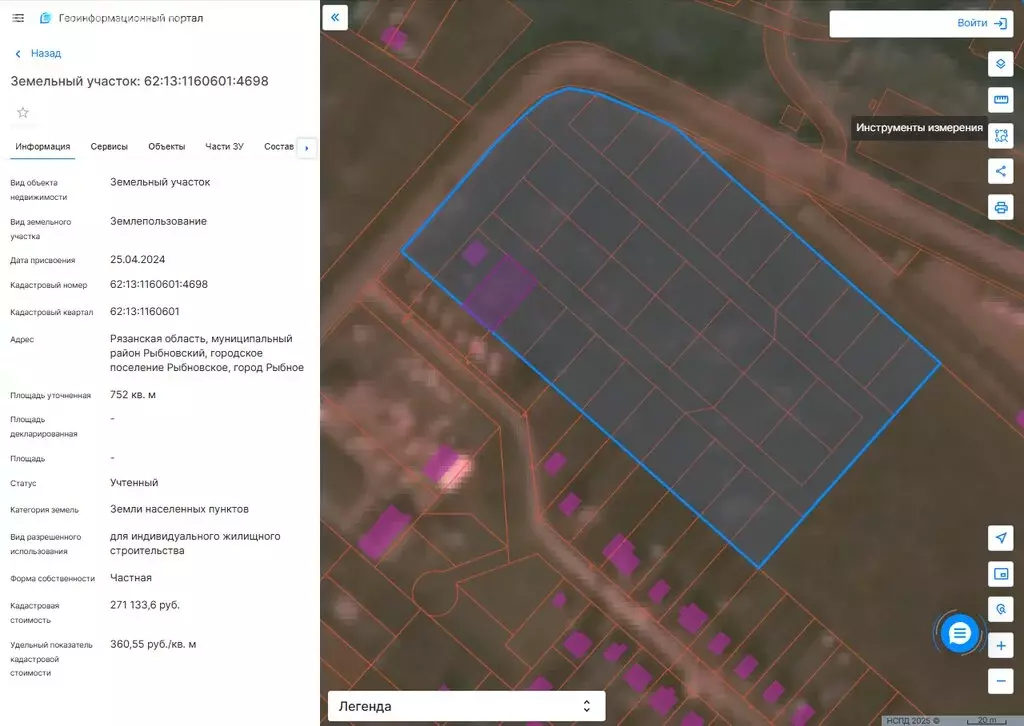This screenshot has height=726, width=1024.
Task: Click the Вид объекта недвижимости value Земельный участок
Action: point(160,182)
